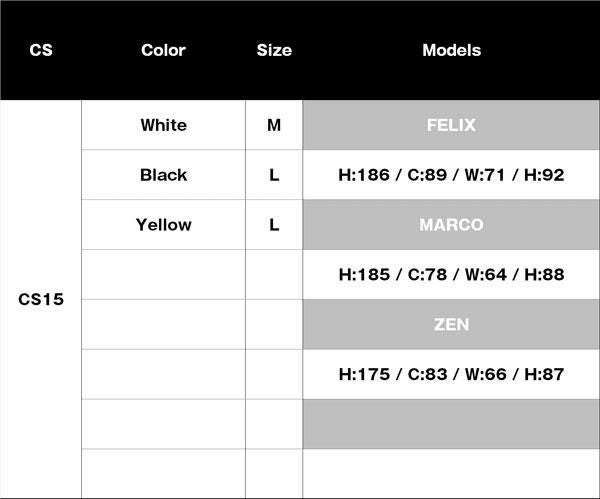Click the FELIX model name cell
Screen dimensions: 600x499
click(451, 125)
